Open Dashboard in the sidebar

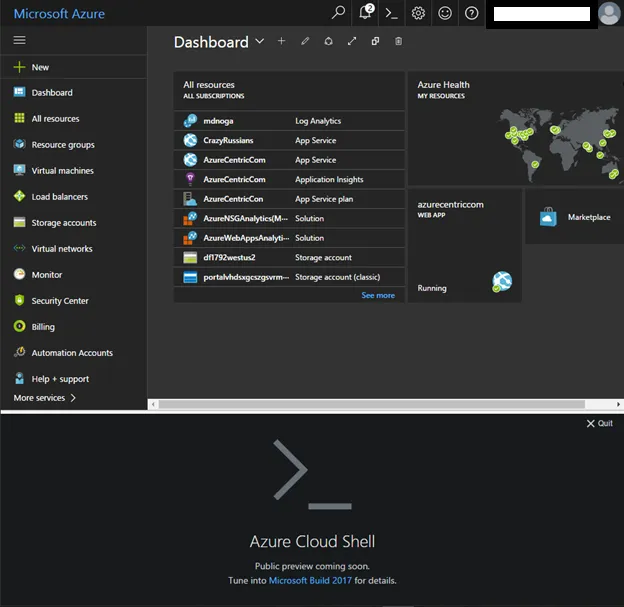[x=73, y=92]
